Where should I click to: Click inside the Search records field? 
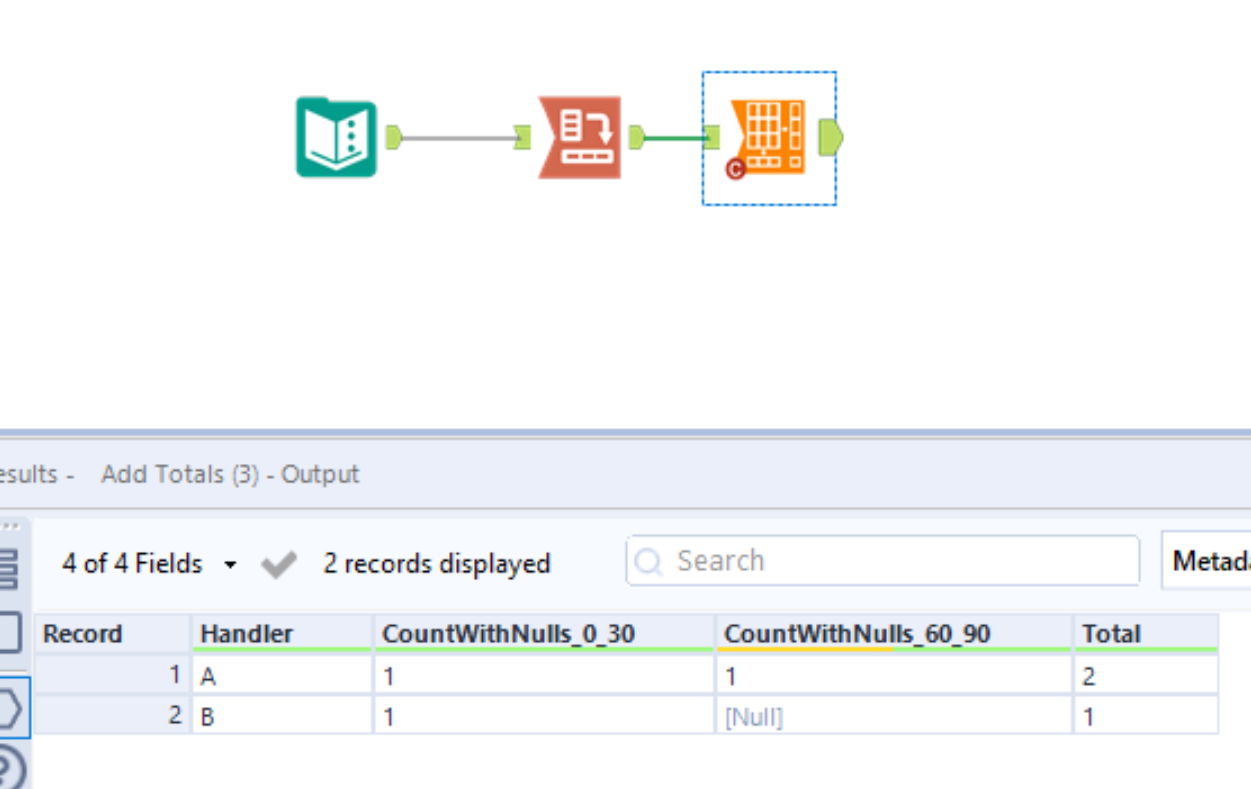coord(880,560)
